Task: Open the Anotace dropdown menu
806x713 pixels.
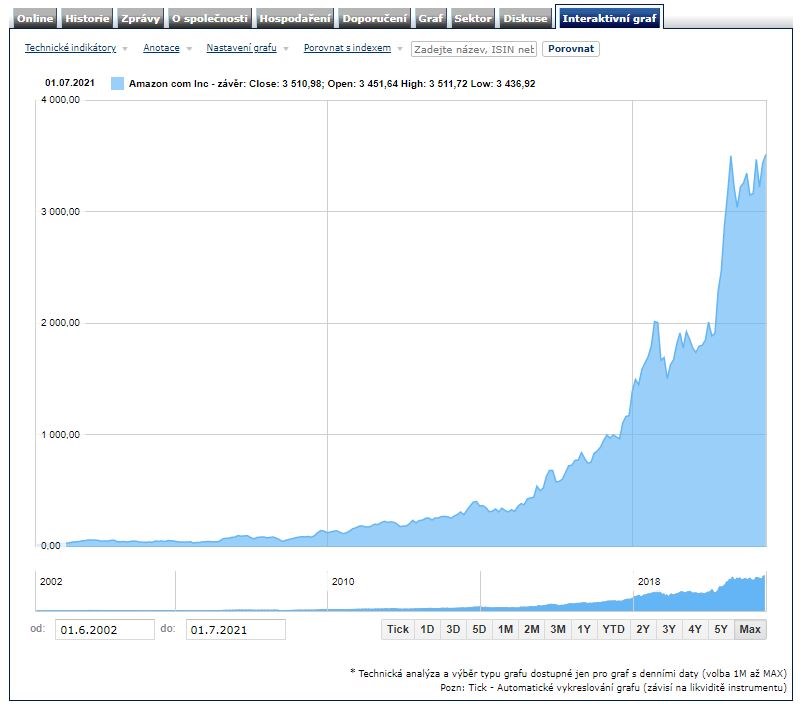Action: (x=161, y=48)
